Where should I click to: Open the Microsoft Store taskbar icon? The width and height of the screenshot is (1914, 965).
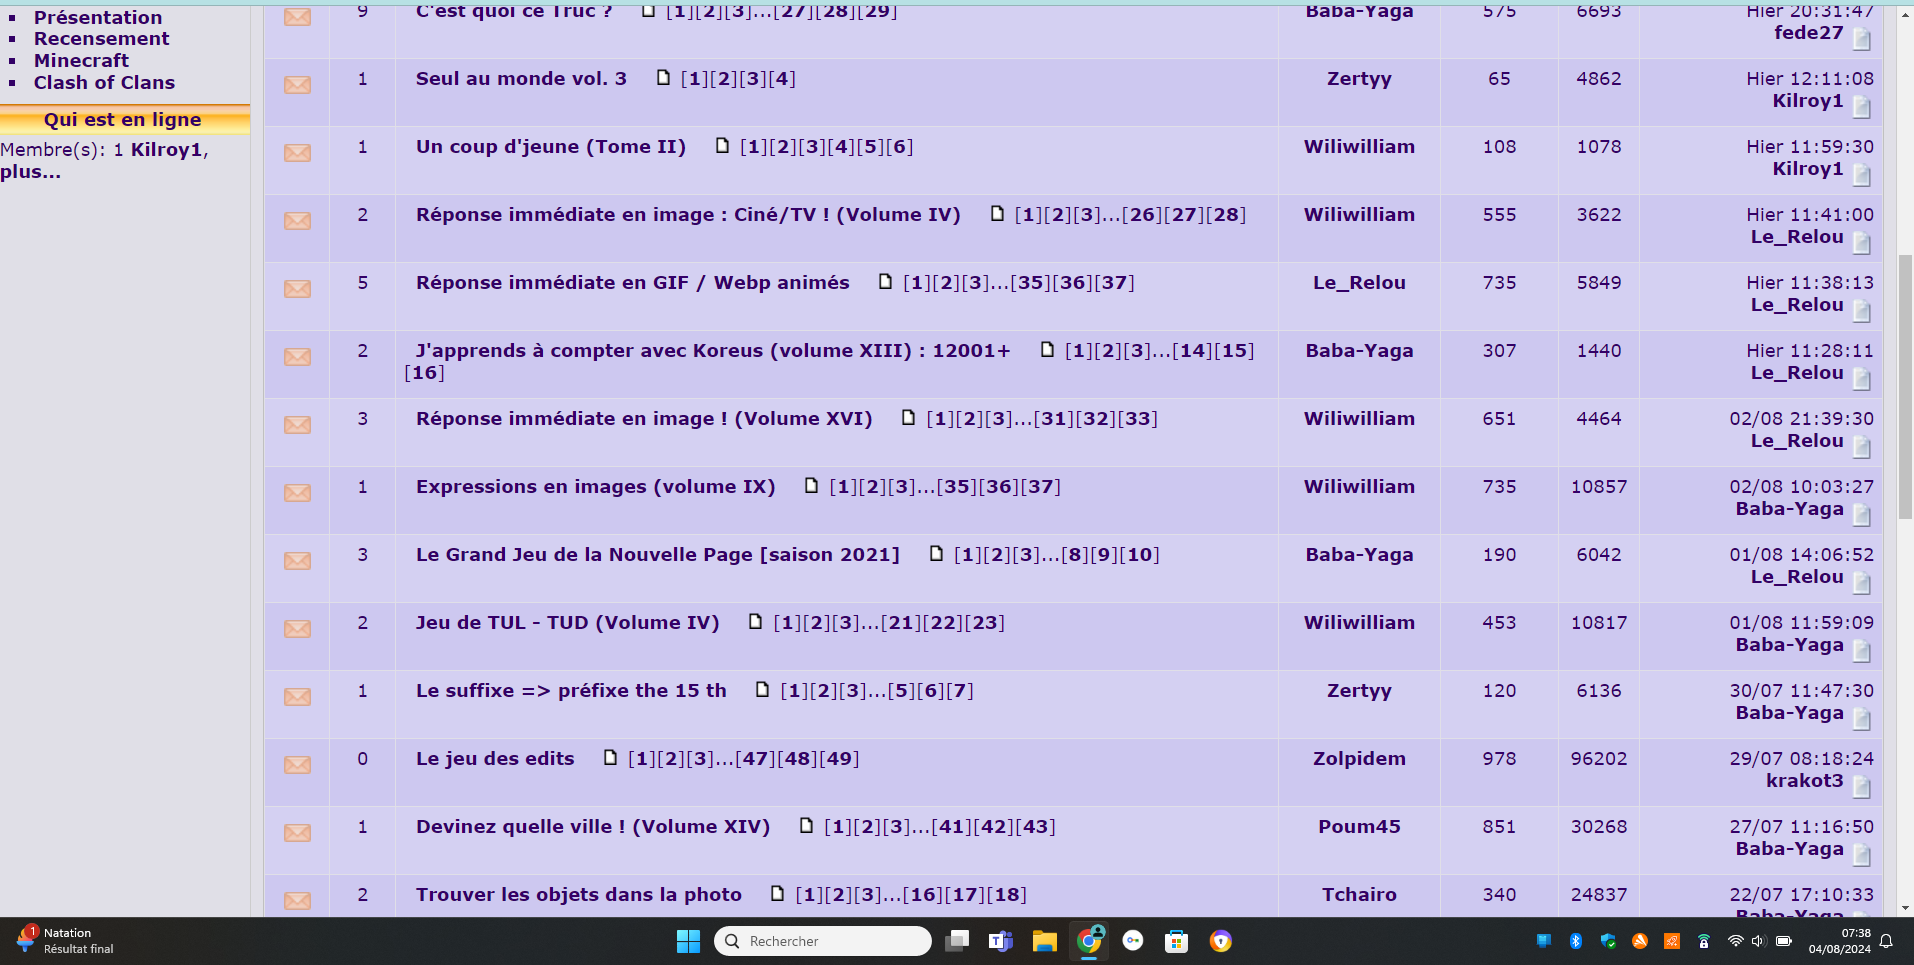point(1176,941)
